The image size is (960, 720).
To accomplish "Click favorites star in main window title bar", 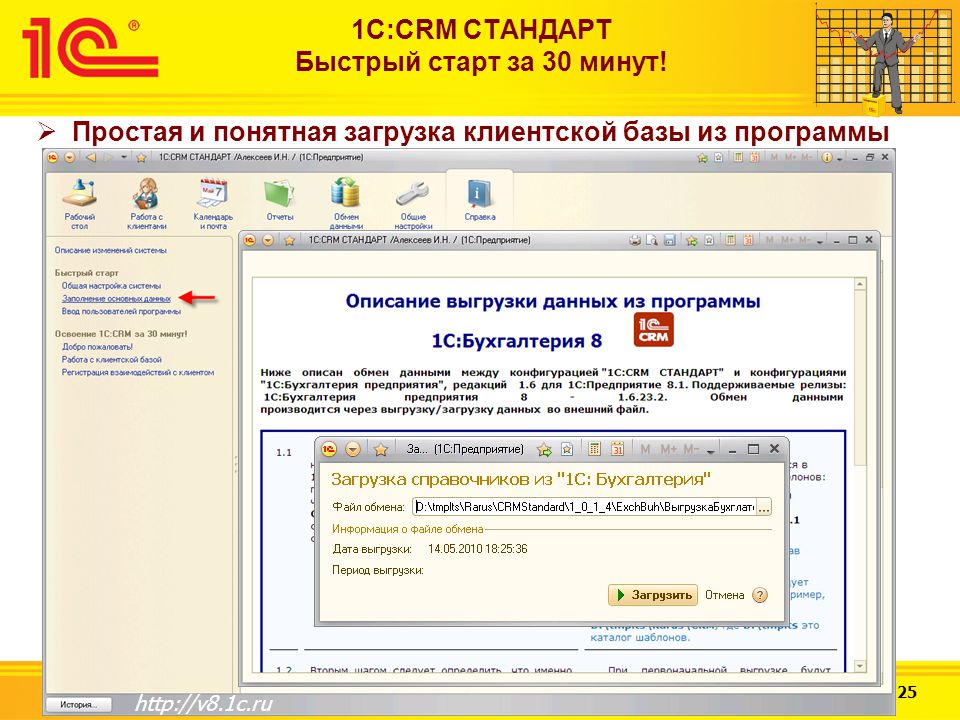I will coord(141,157).
